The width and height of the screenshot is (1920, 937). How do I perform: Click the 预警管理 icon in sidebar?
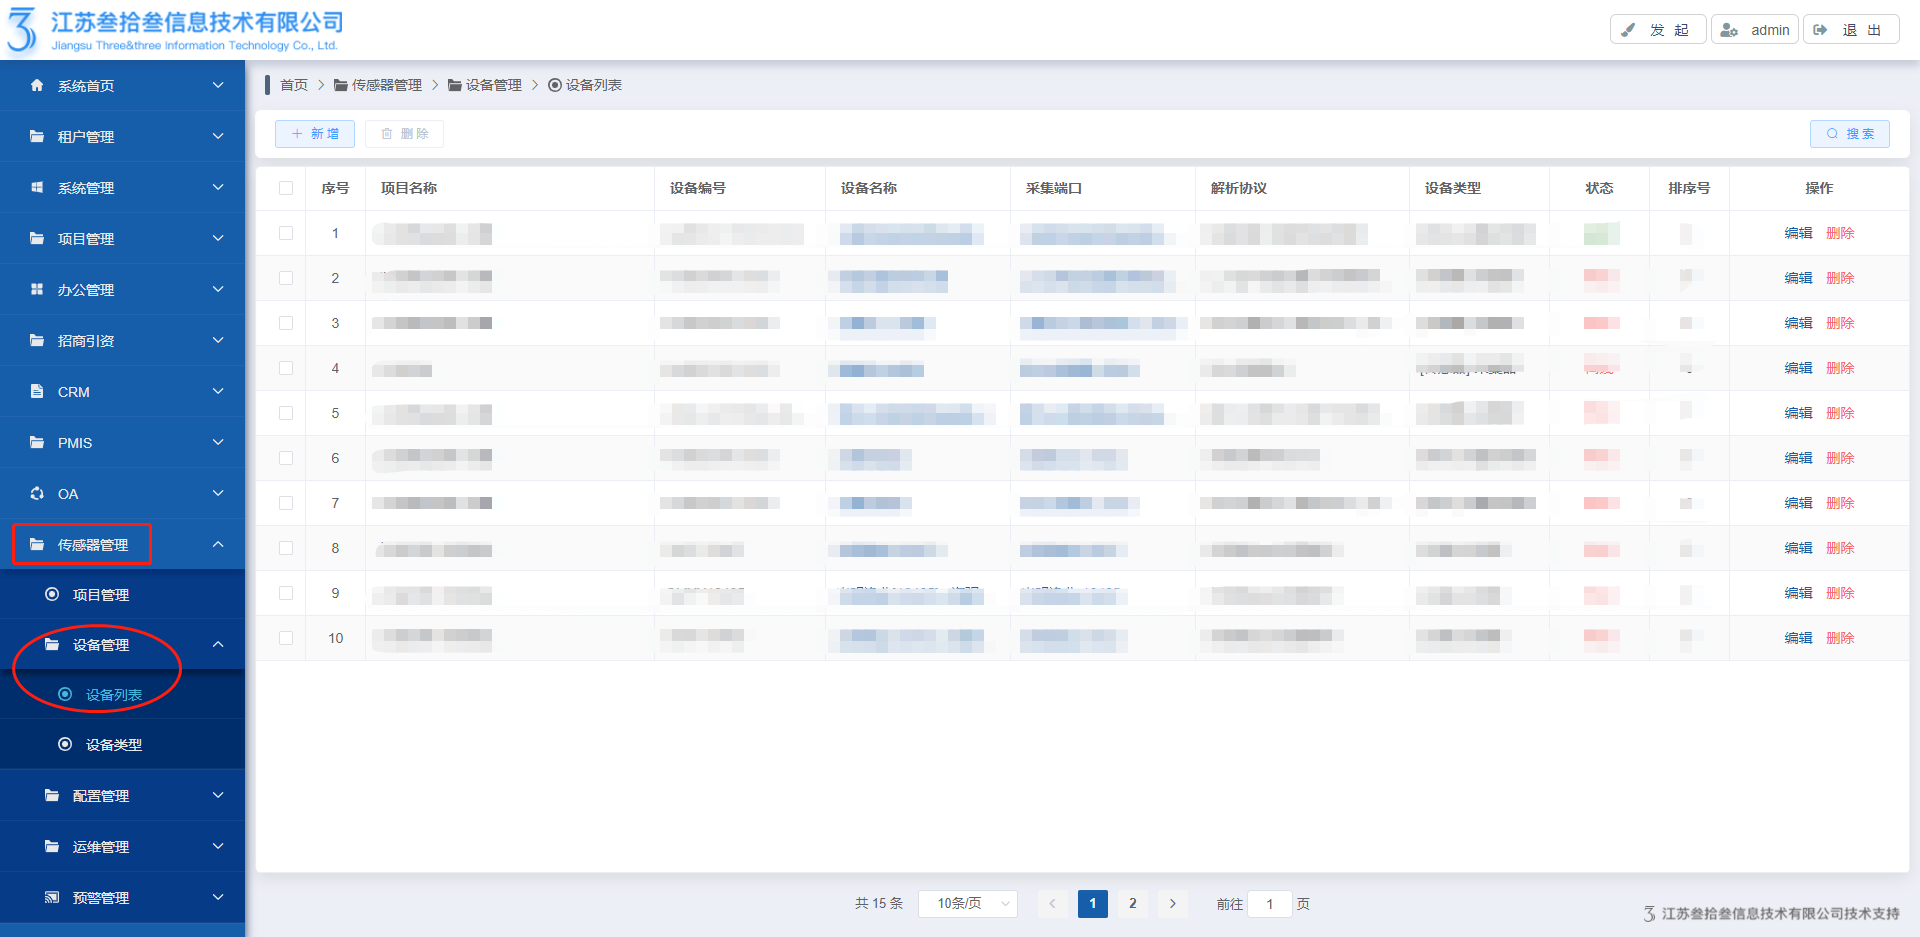[52, 898]
